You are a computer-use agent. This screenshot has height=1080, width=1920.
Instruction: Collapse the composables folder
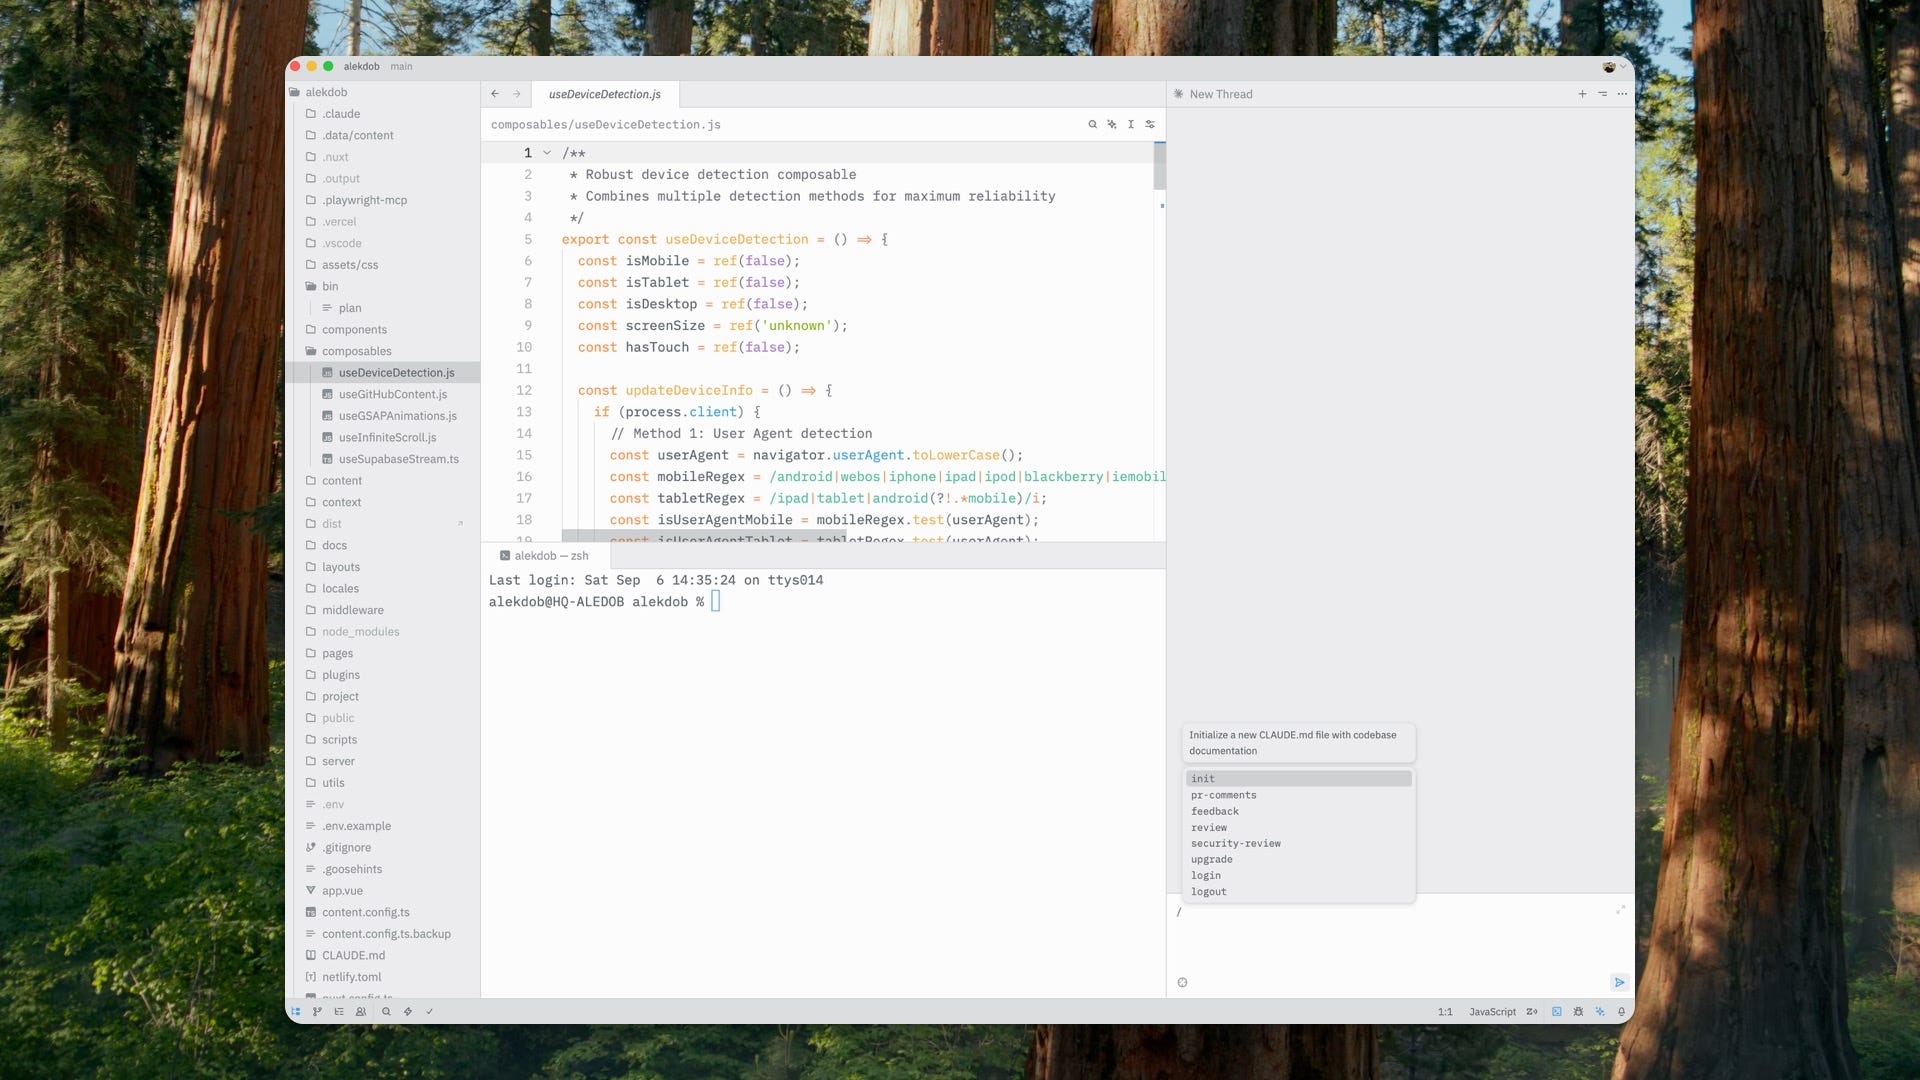pyautogui.click(x=356, y=351)
